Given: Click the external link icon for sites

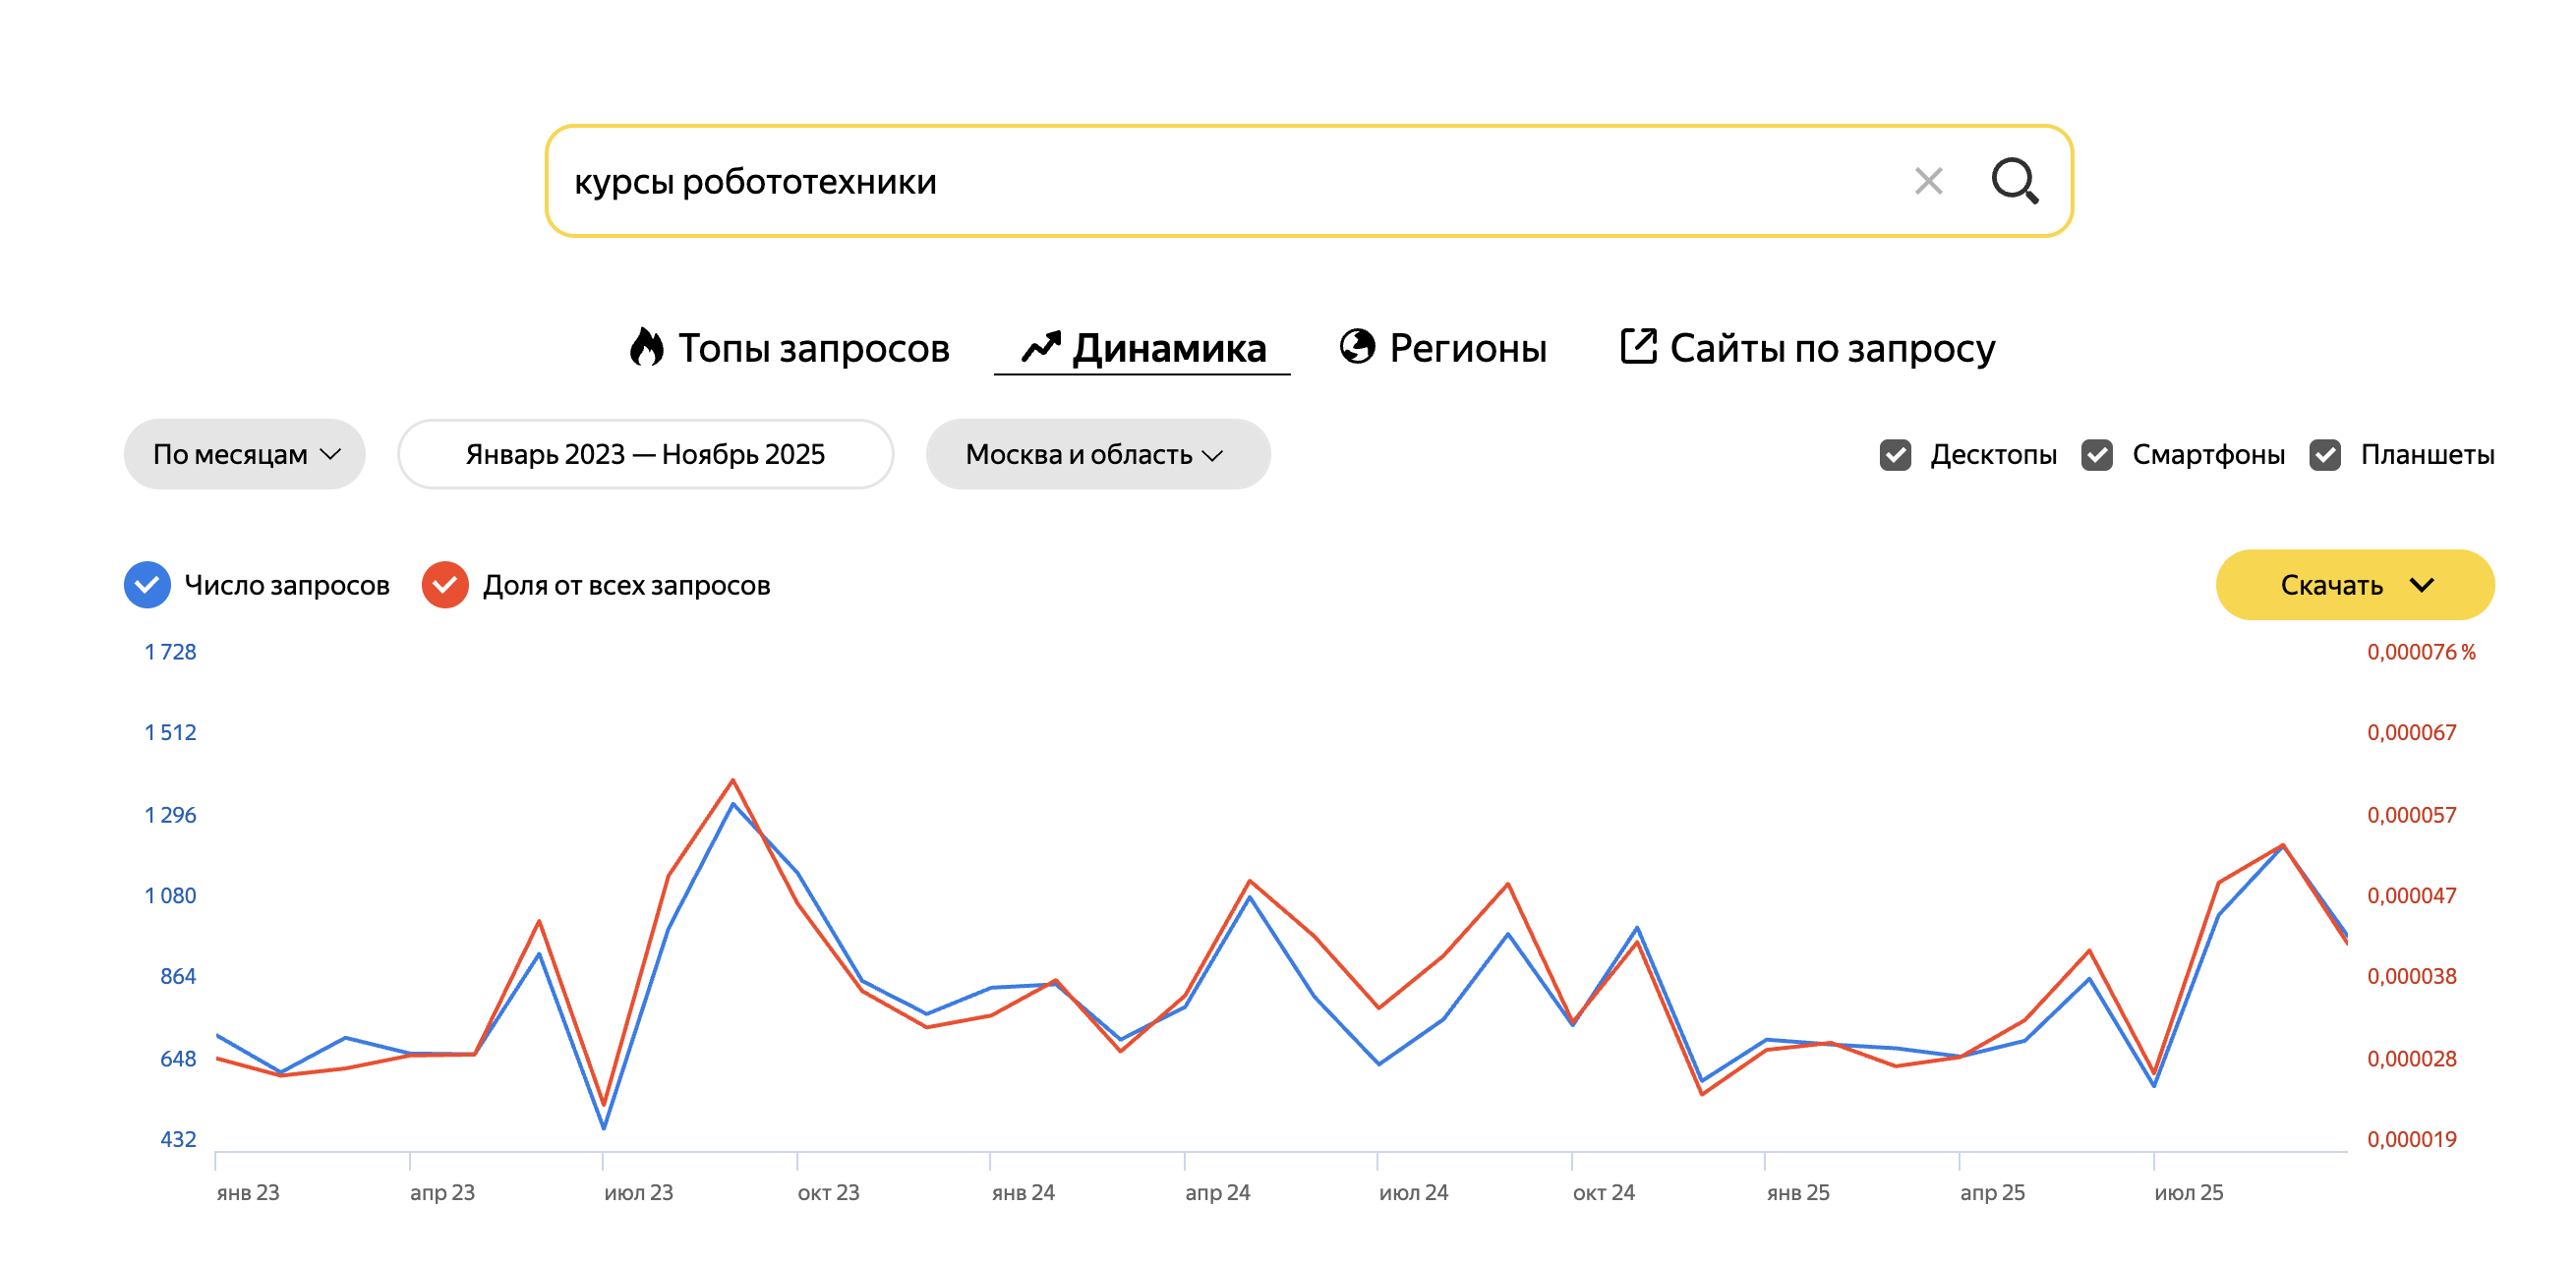Looking at the screenshot, I should [1638, 347].
